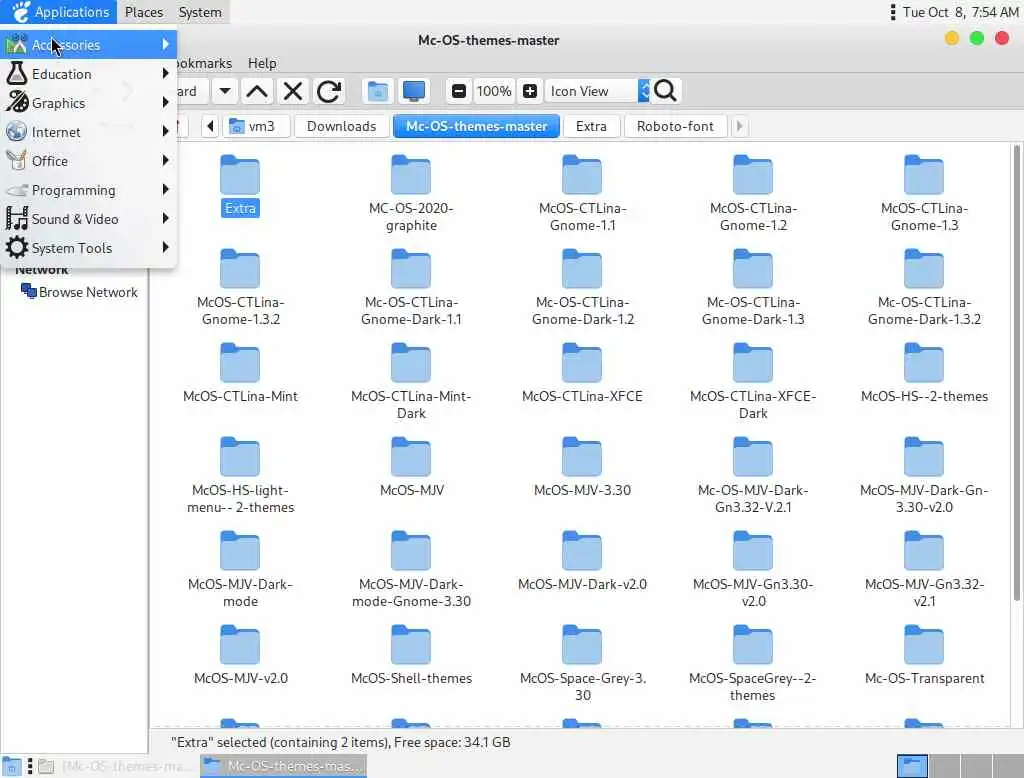The image size is (1024, 778).
Task: Expand the Sound & Video submenu
Action: 89,219
